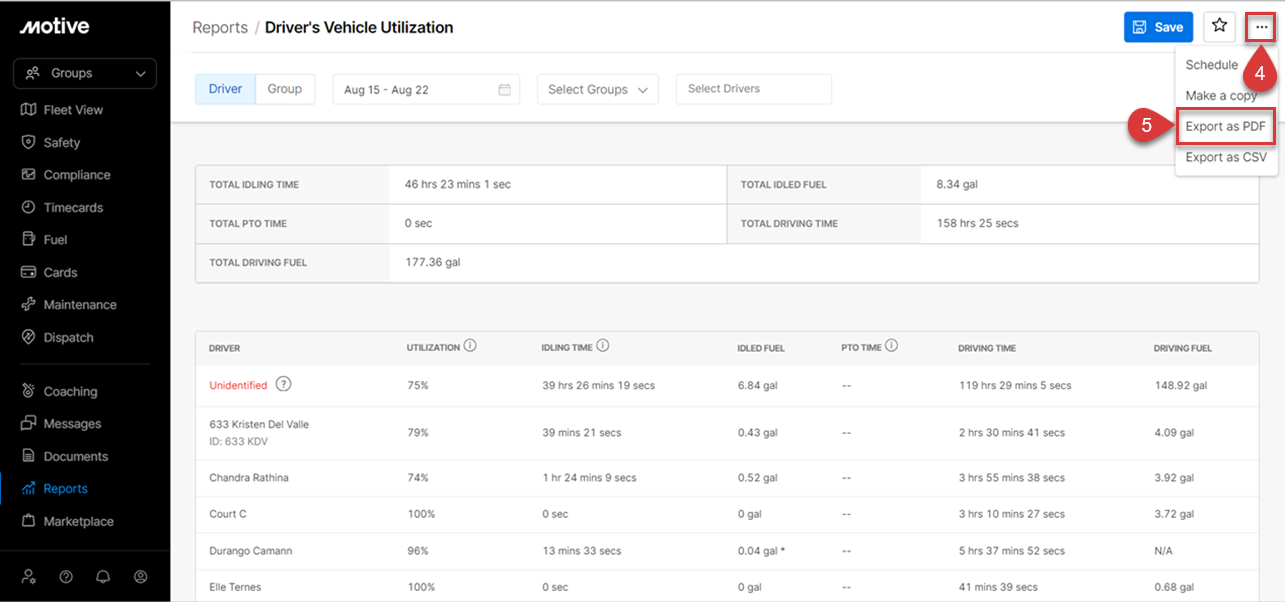1285x602 pixels.
Task: Click the Messages chat icon
Action: (28, 424)
